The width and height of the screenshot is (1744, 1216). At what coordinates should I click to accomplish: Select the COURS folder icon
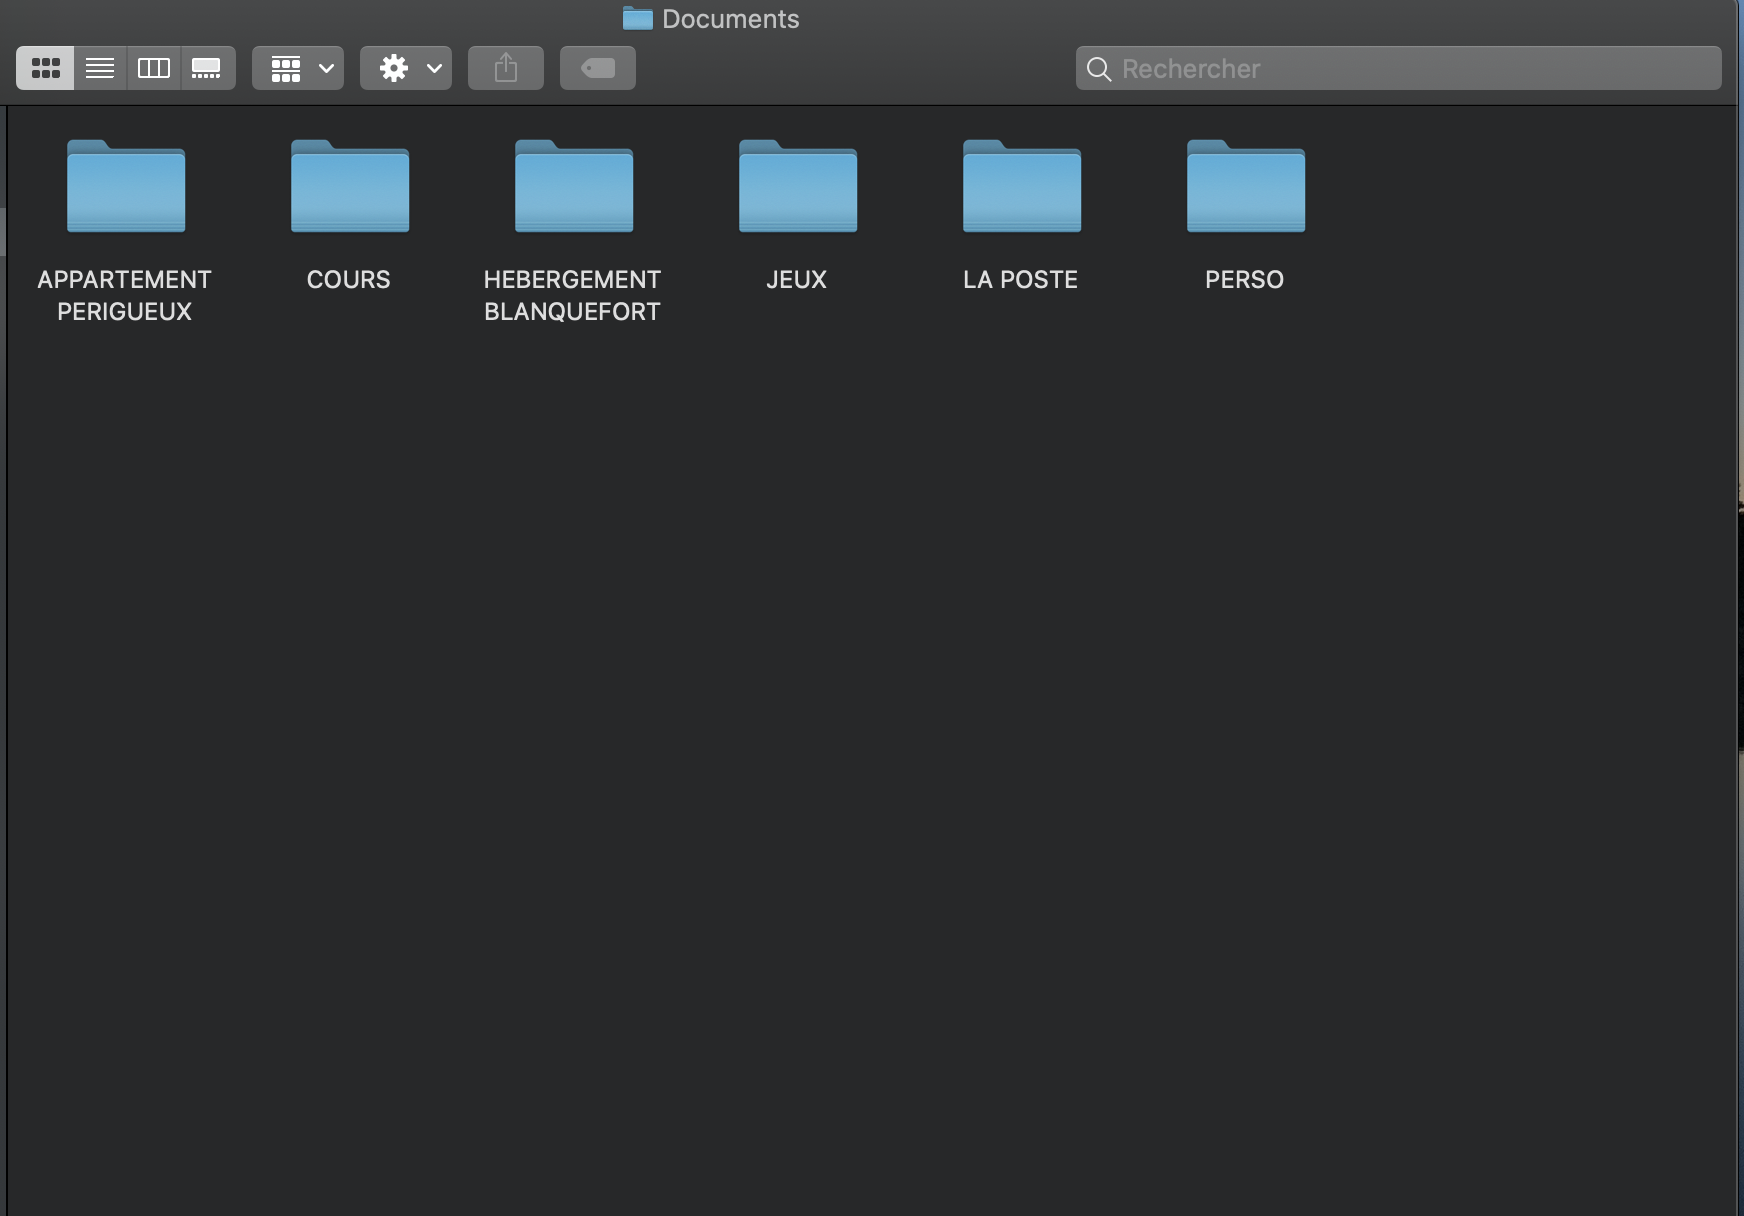coord(350,186)
